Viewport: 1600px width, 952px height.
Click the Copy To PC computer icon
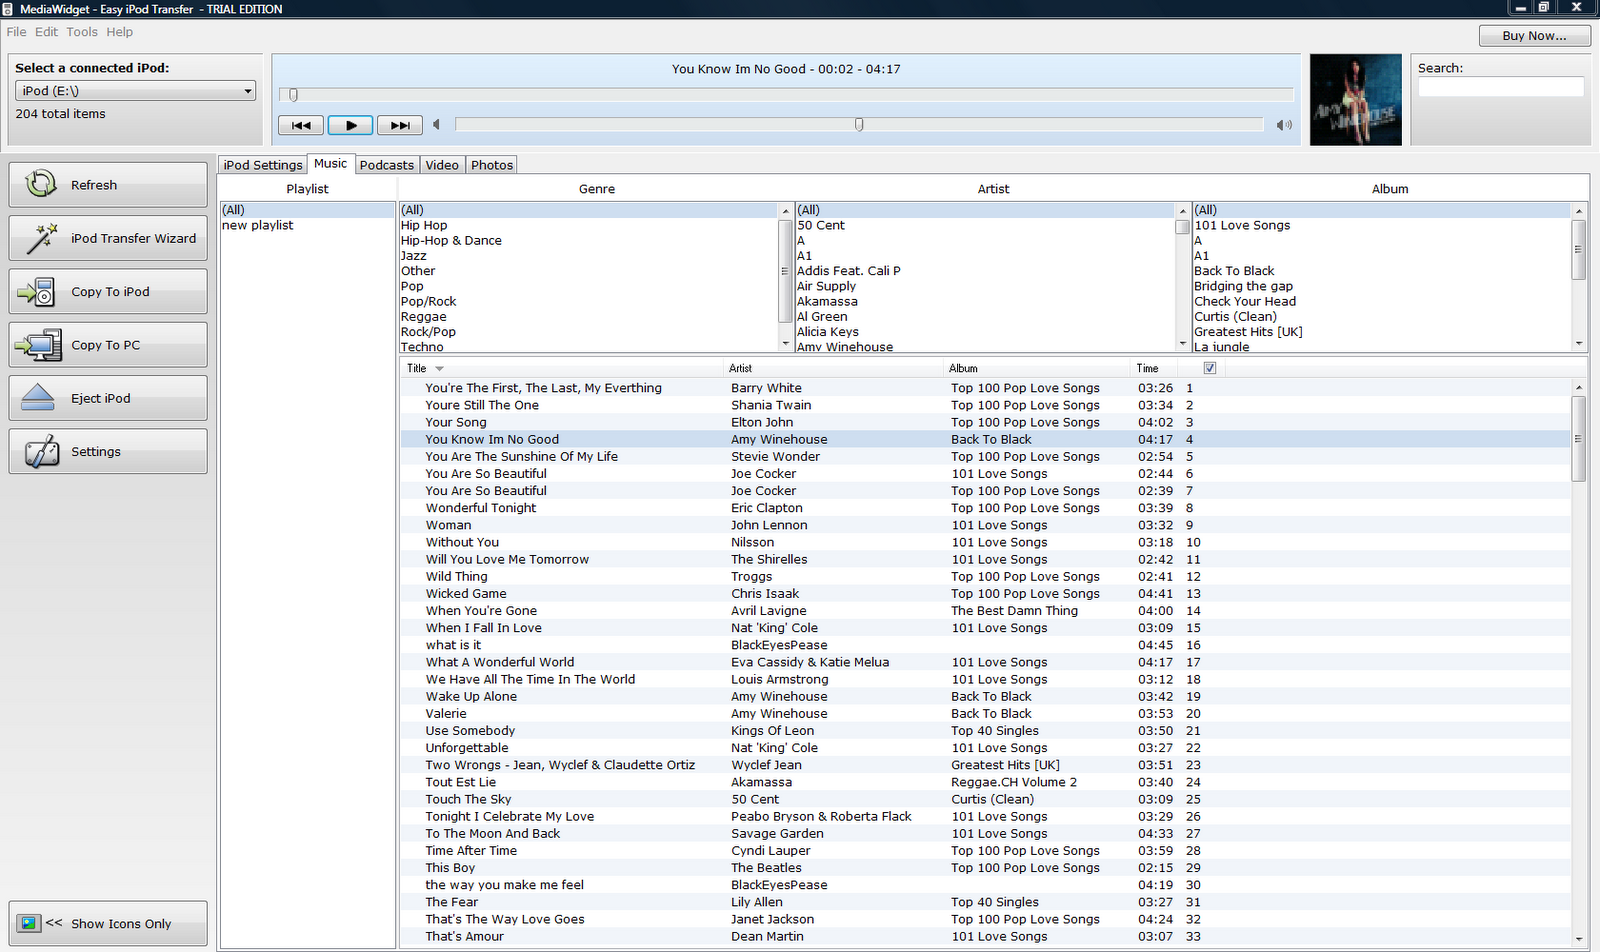coord(39,345)
